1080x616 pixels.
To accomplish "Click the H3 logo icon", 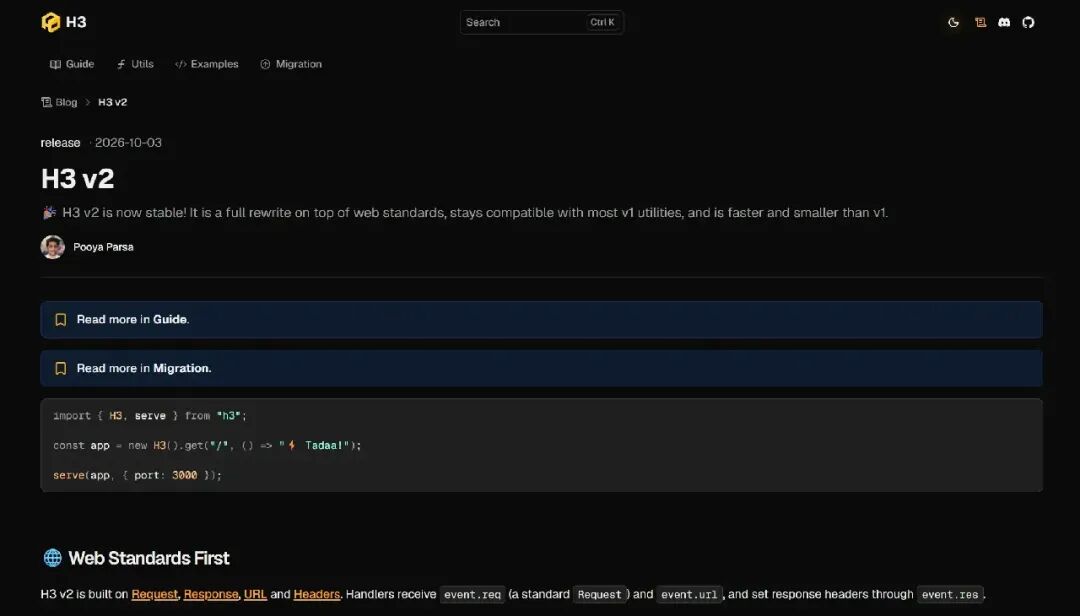I will [x=50, y=22].
